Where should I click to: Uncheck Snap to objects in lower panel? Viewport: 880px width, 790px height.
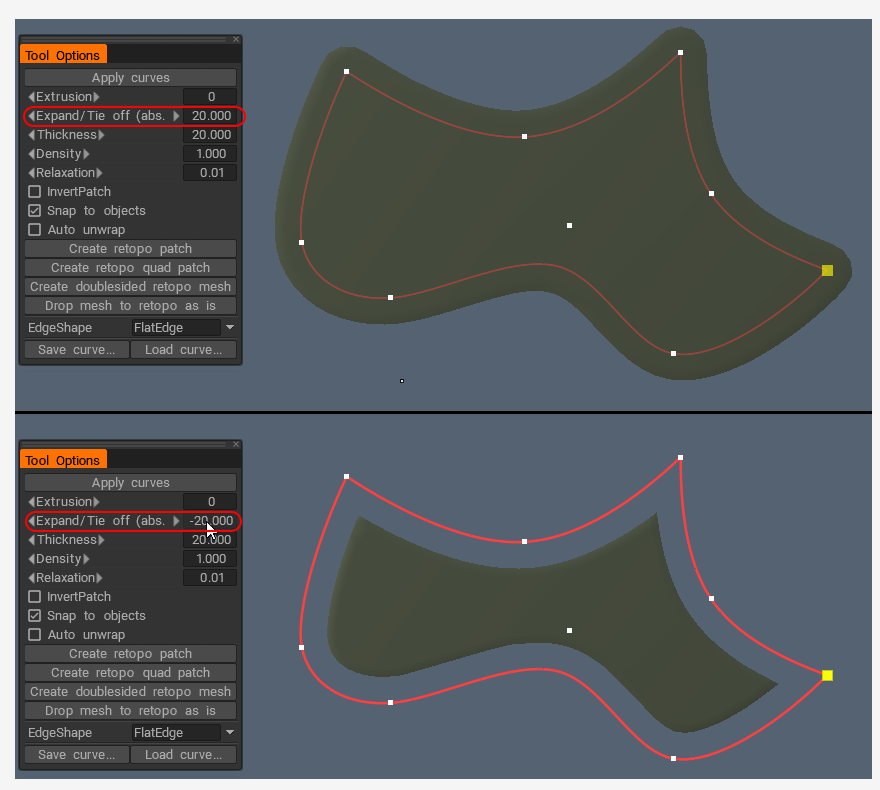pos(35,616)
